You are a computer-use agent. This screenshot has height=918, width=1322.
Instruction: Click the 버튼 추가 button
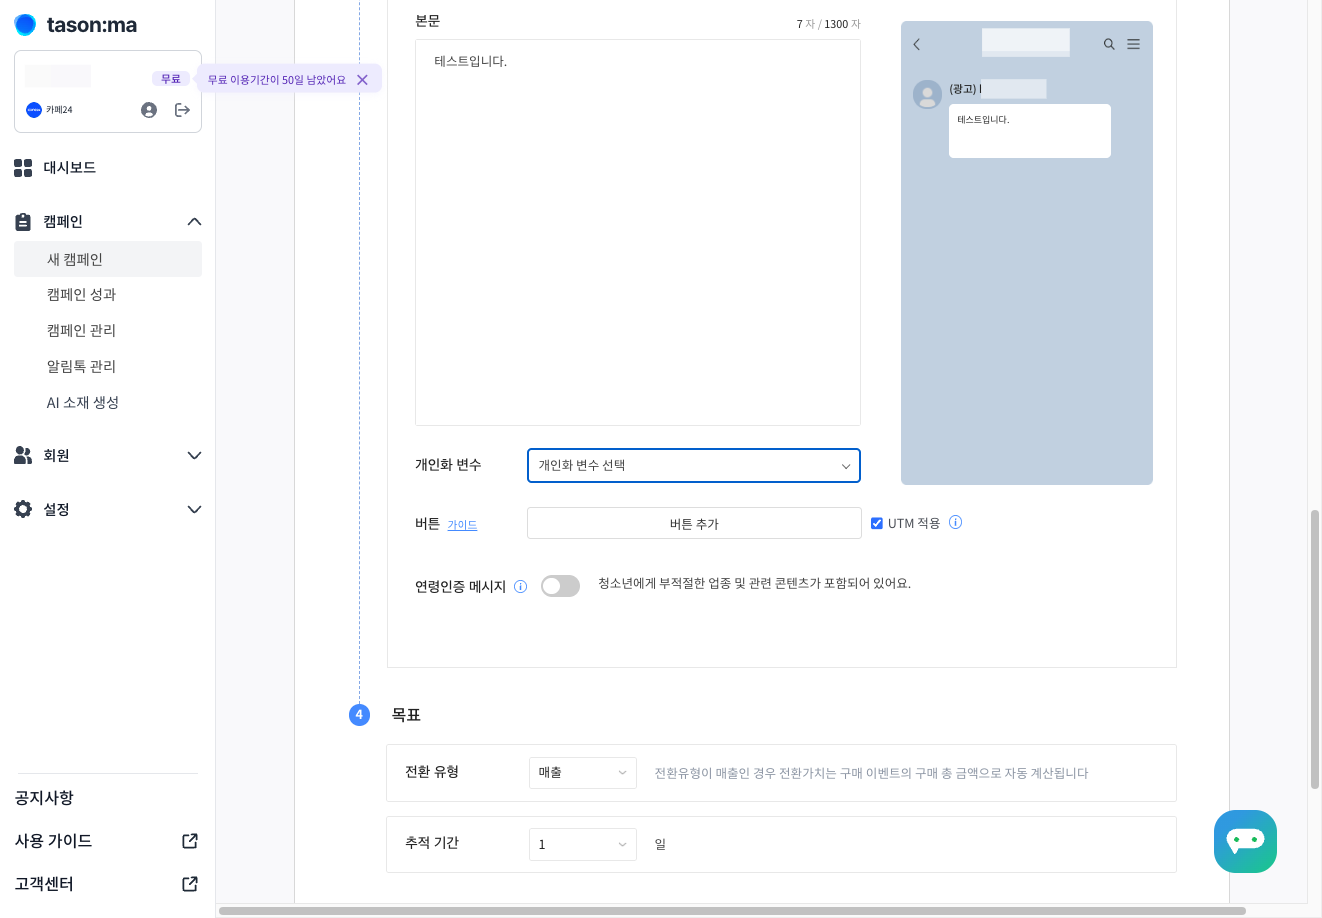pos(694,523)
